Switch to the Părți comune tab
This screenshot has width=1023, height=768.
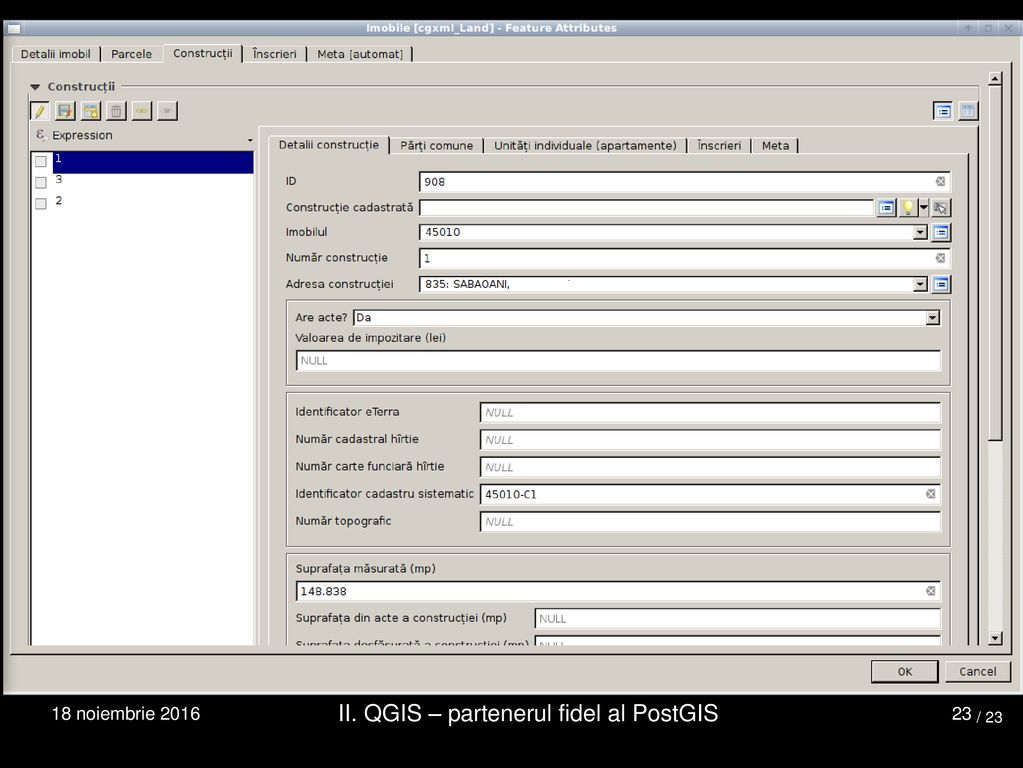click(436, 146)
